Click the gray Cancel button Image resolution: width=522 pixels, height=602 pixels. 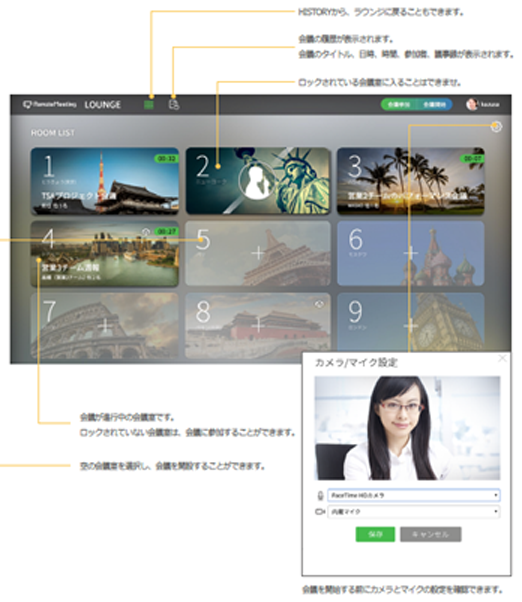[431, 534]
